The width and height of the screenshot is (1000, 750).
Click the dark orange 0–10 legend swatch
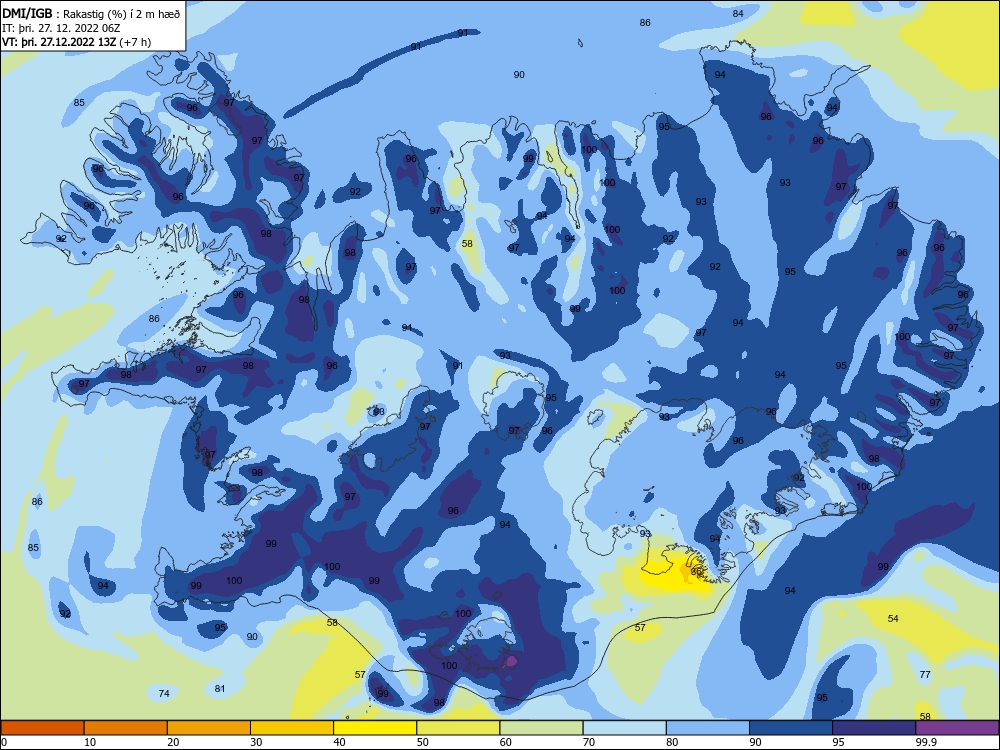[x=42, y=728]
